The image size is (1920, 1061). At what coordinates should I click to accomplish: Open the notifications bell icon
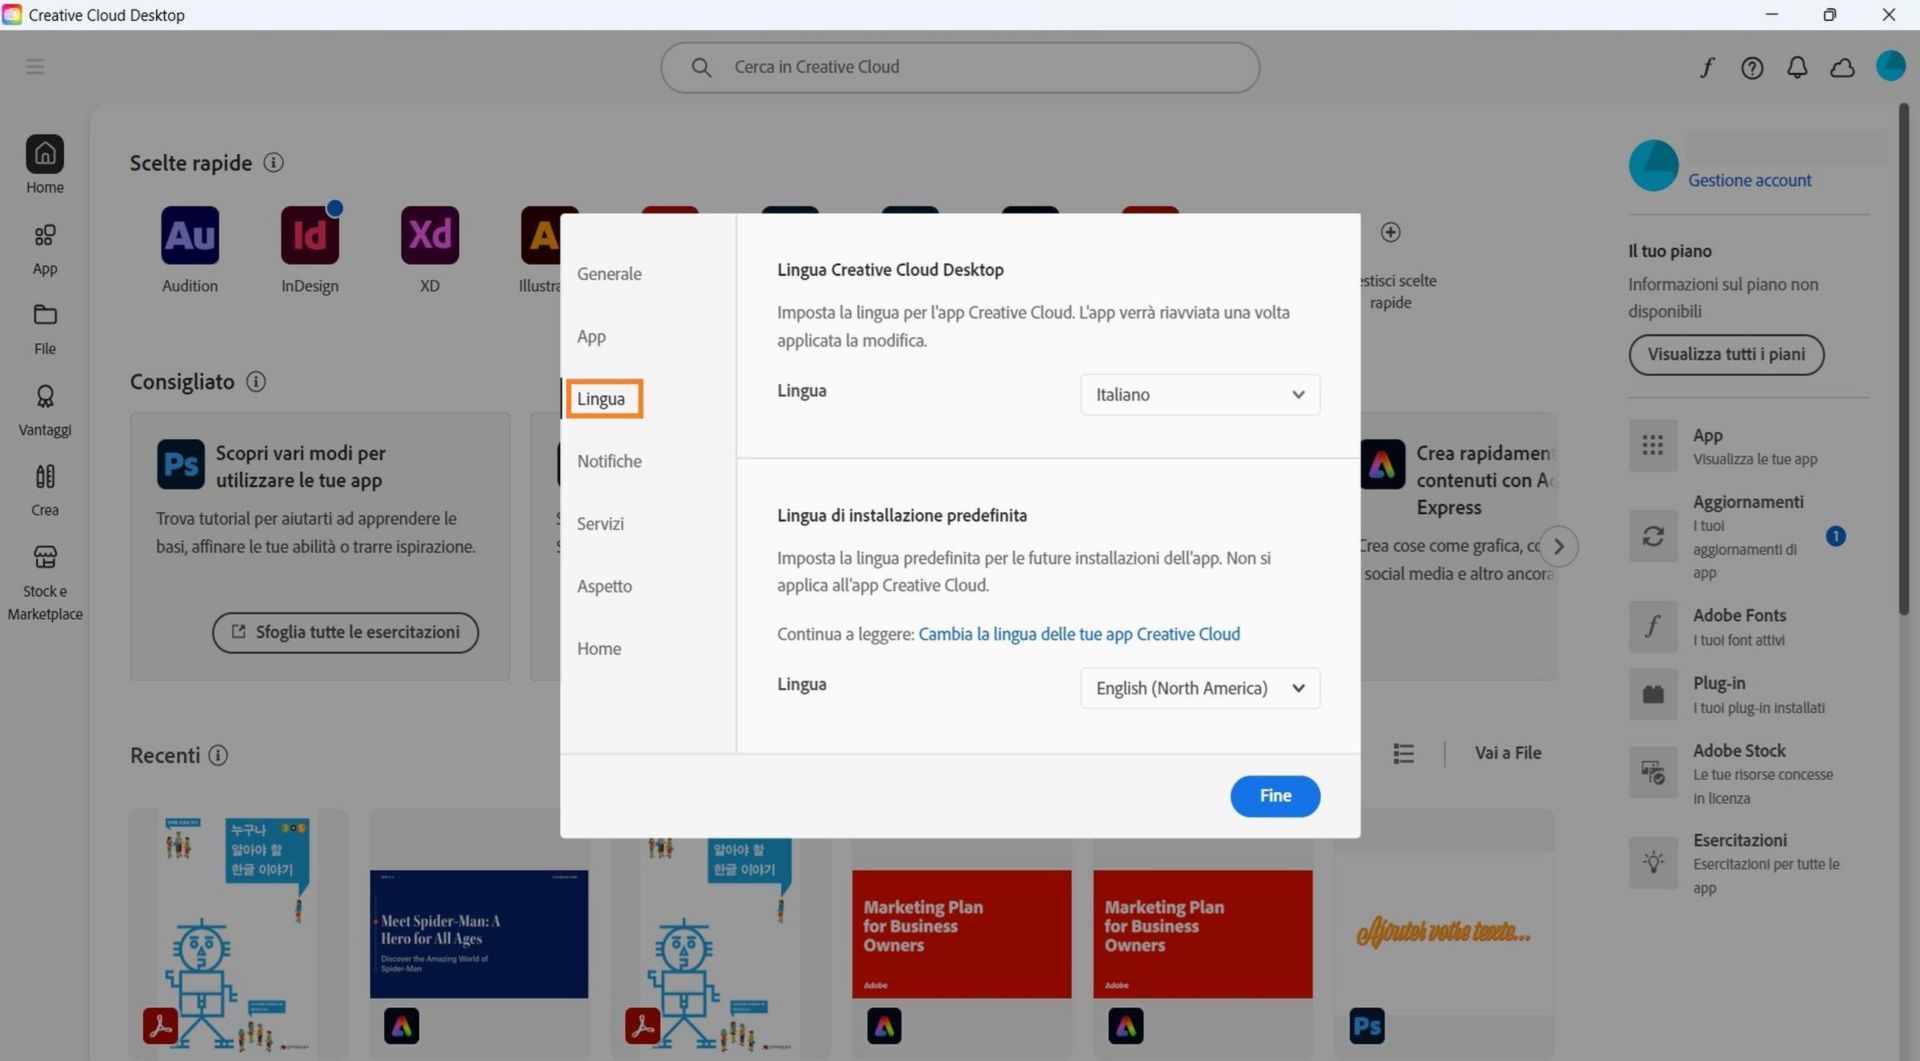[x=1797, y=68]
